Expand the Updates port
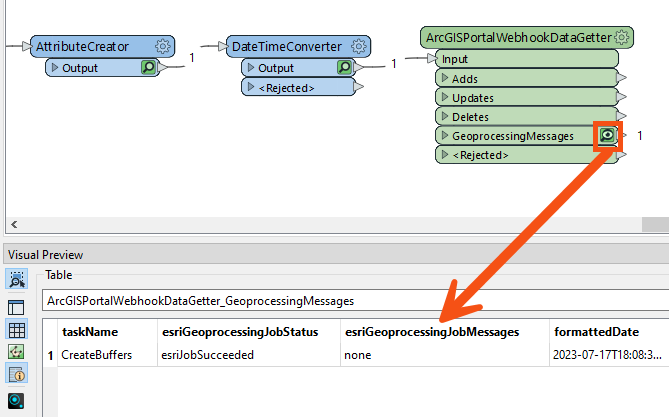 (x=445, y=97)
